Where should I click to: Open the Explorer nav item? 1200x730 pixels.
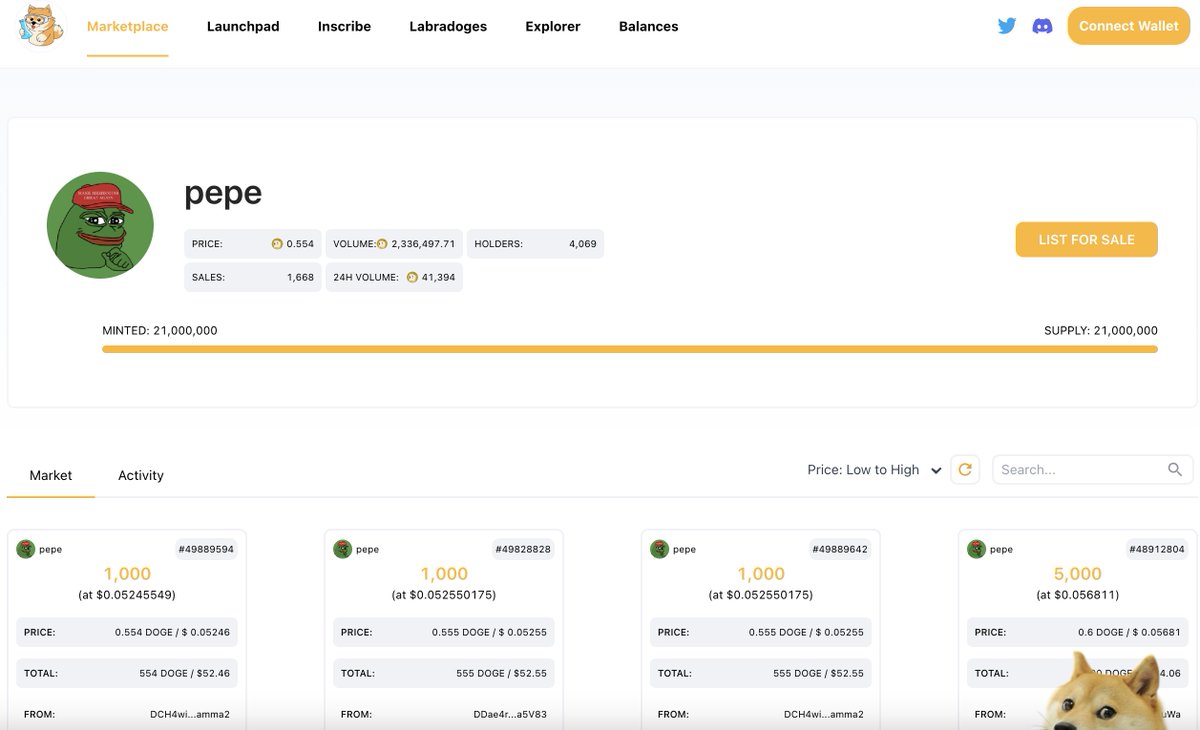click(x=553, y=27)
